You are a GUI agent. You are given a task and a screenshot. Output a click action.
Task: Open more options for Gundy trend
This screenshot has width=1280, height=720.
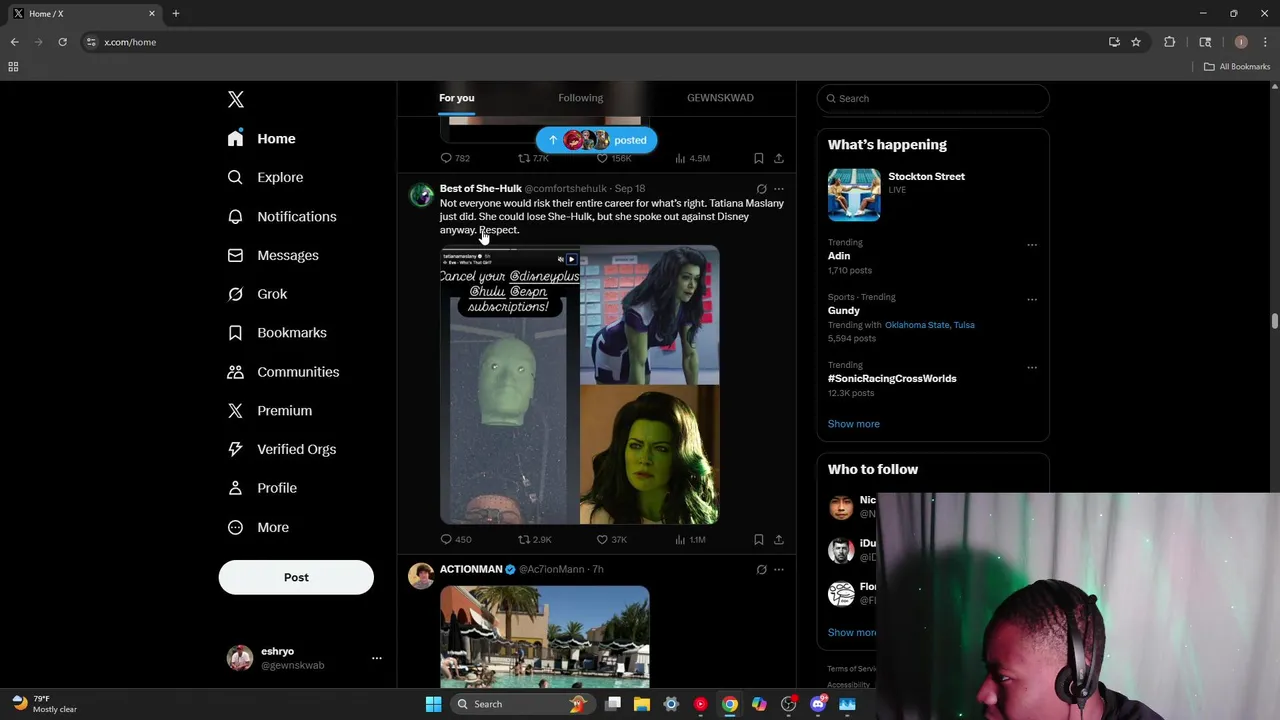[1032, 300]
